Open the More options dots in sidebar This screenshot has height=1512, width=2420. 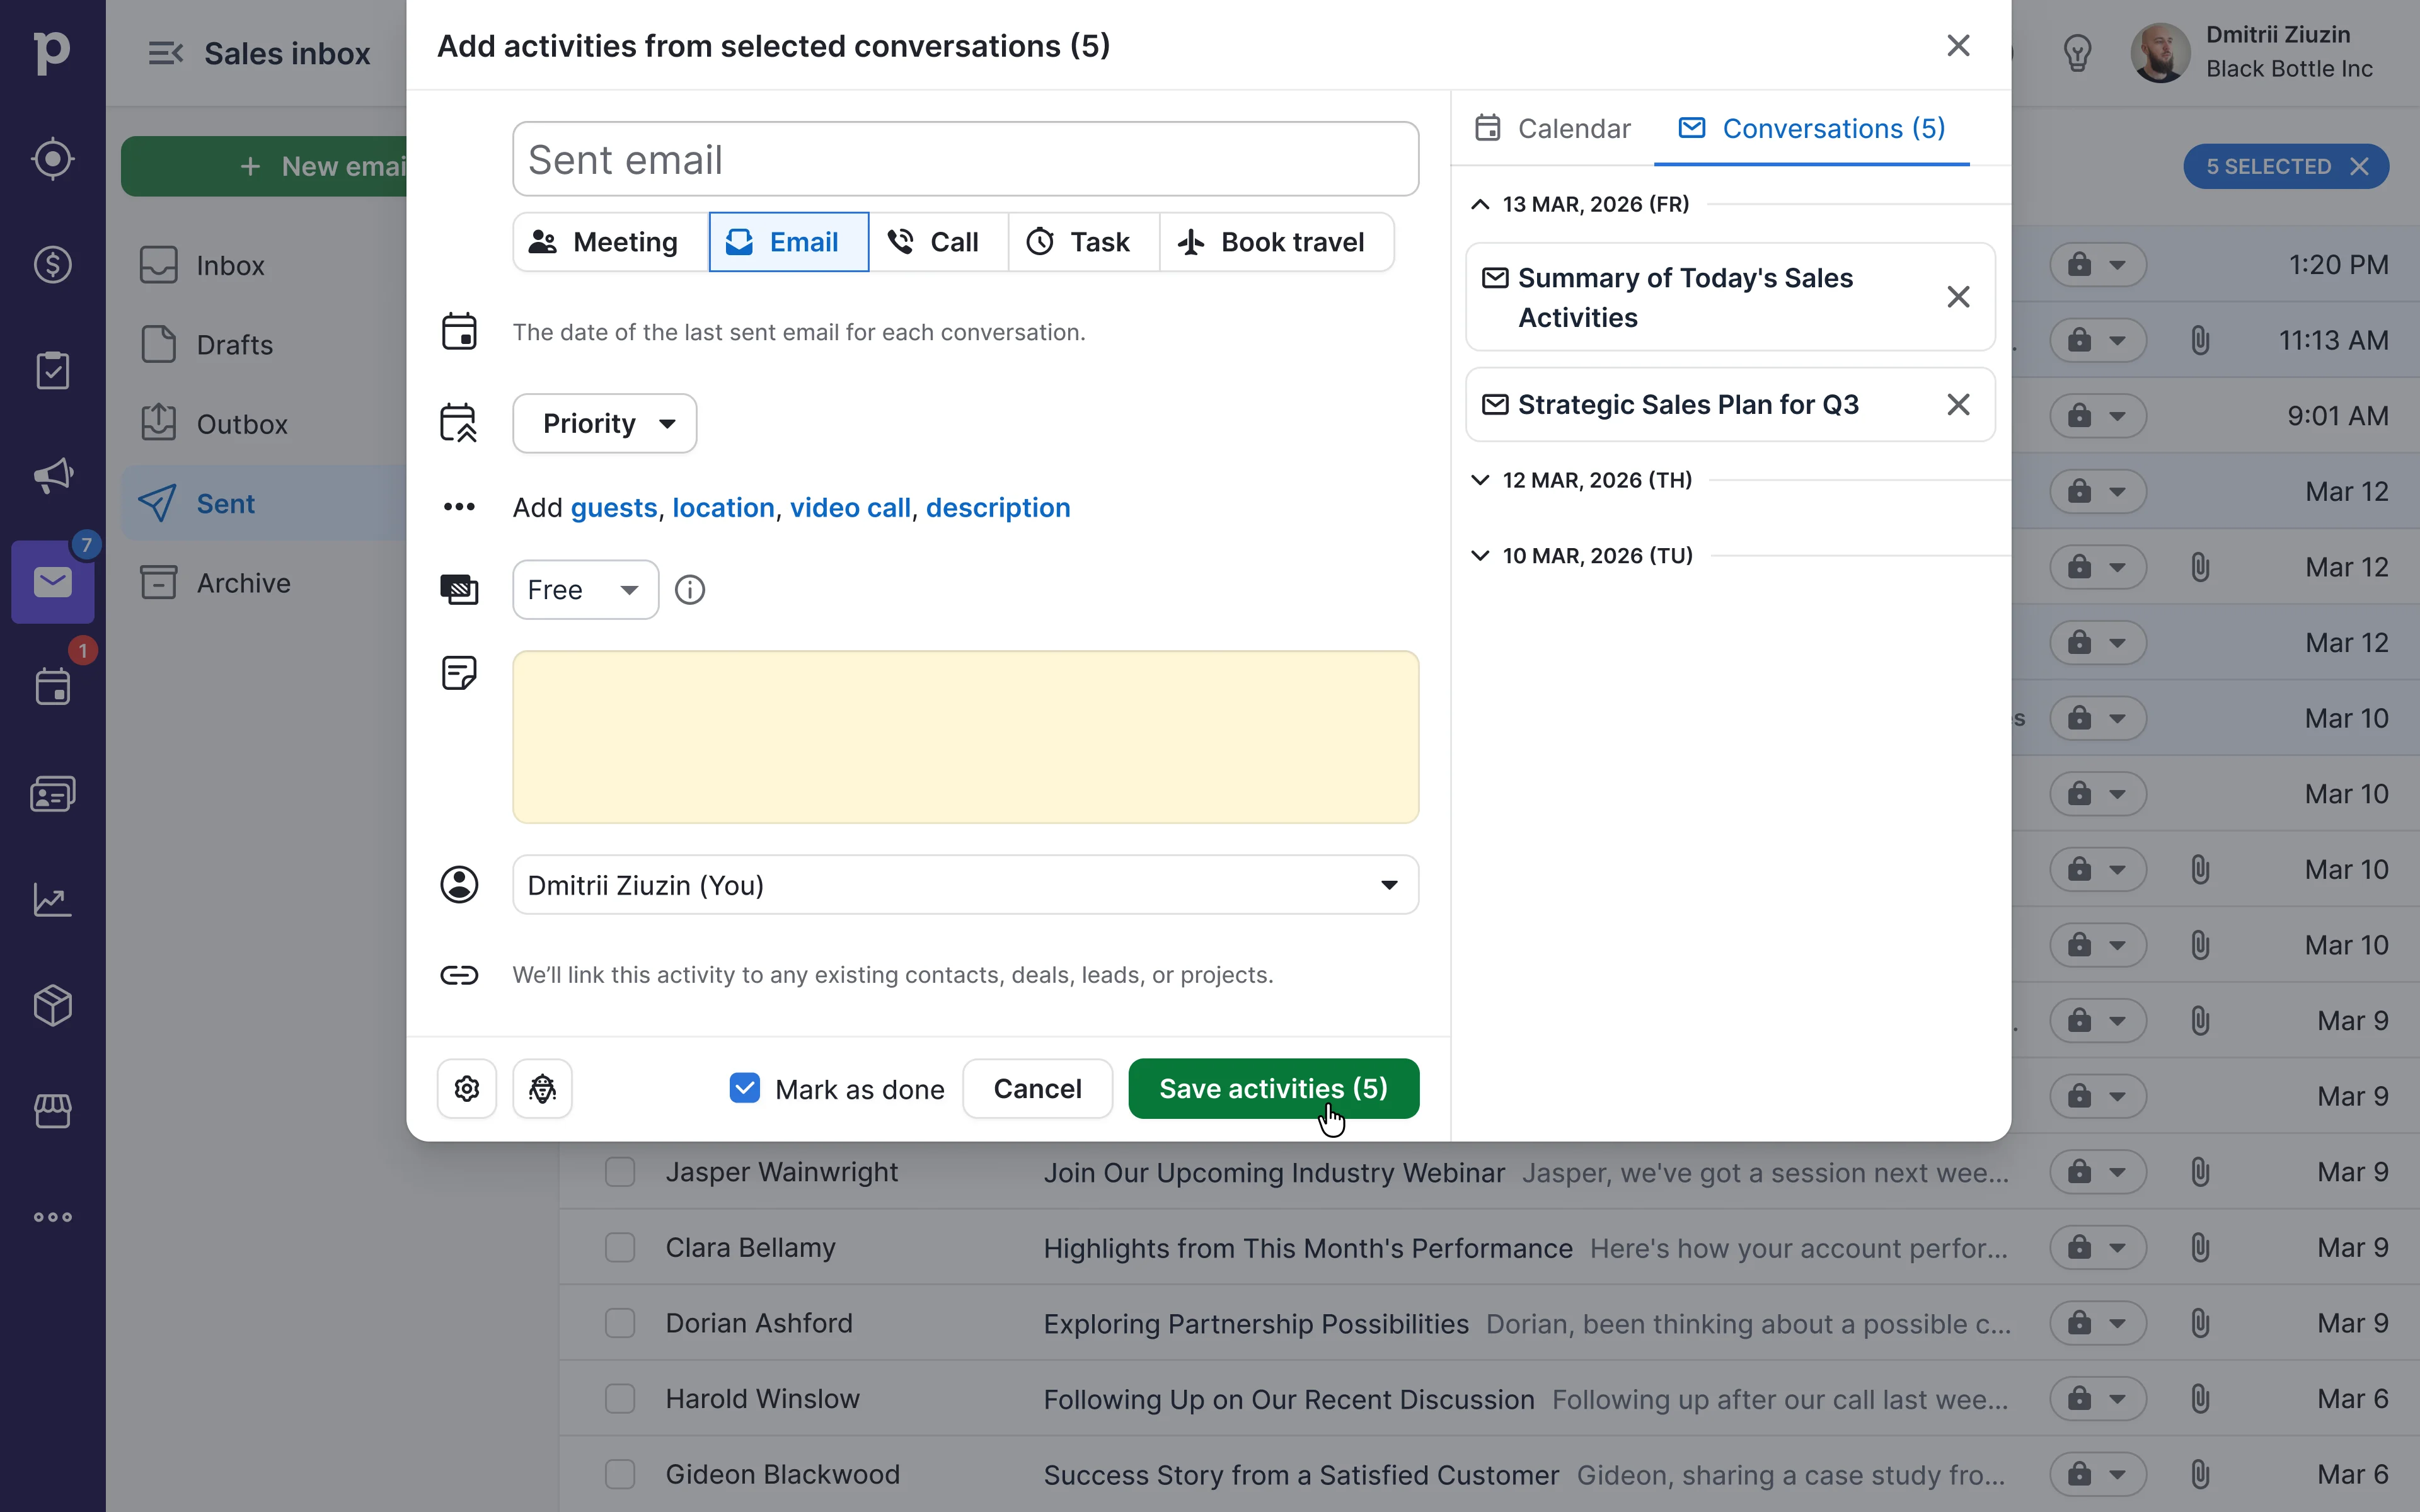click(x=52, y=1217)
